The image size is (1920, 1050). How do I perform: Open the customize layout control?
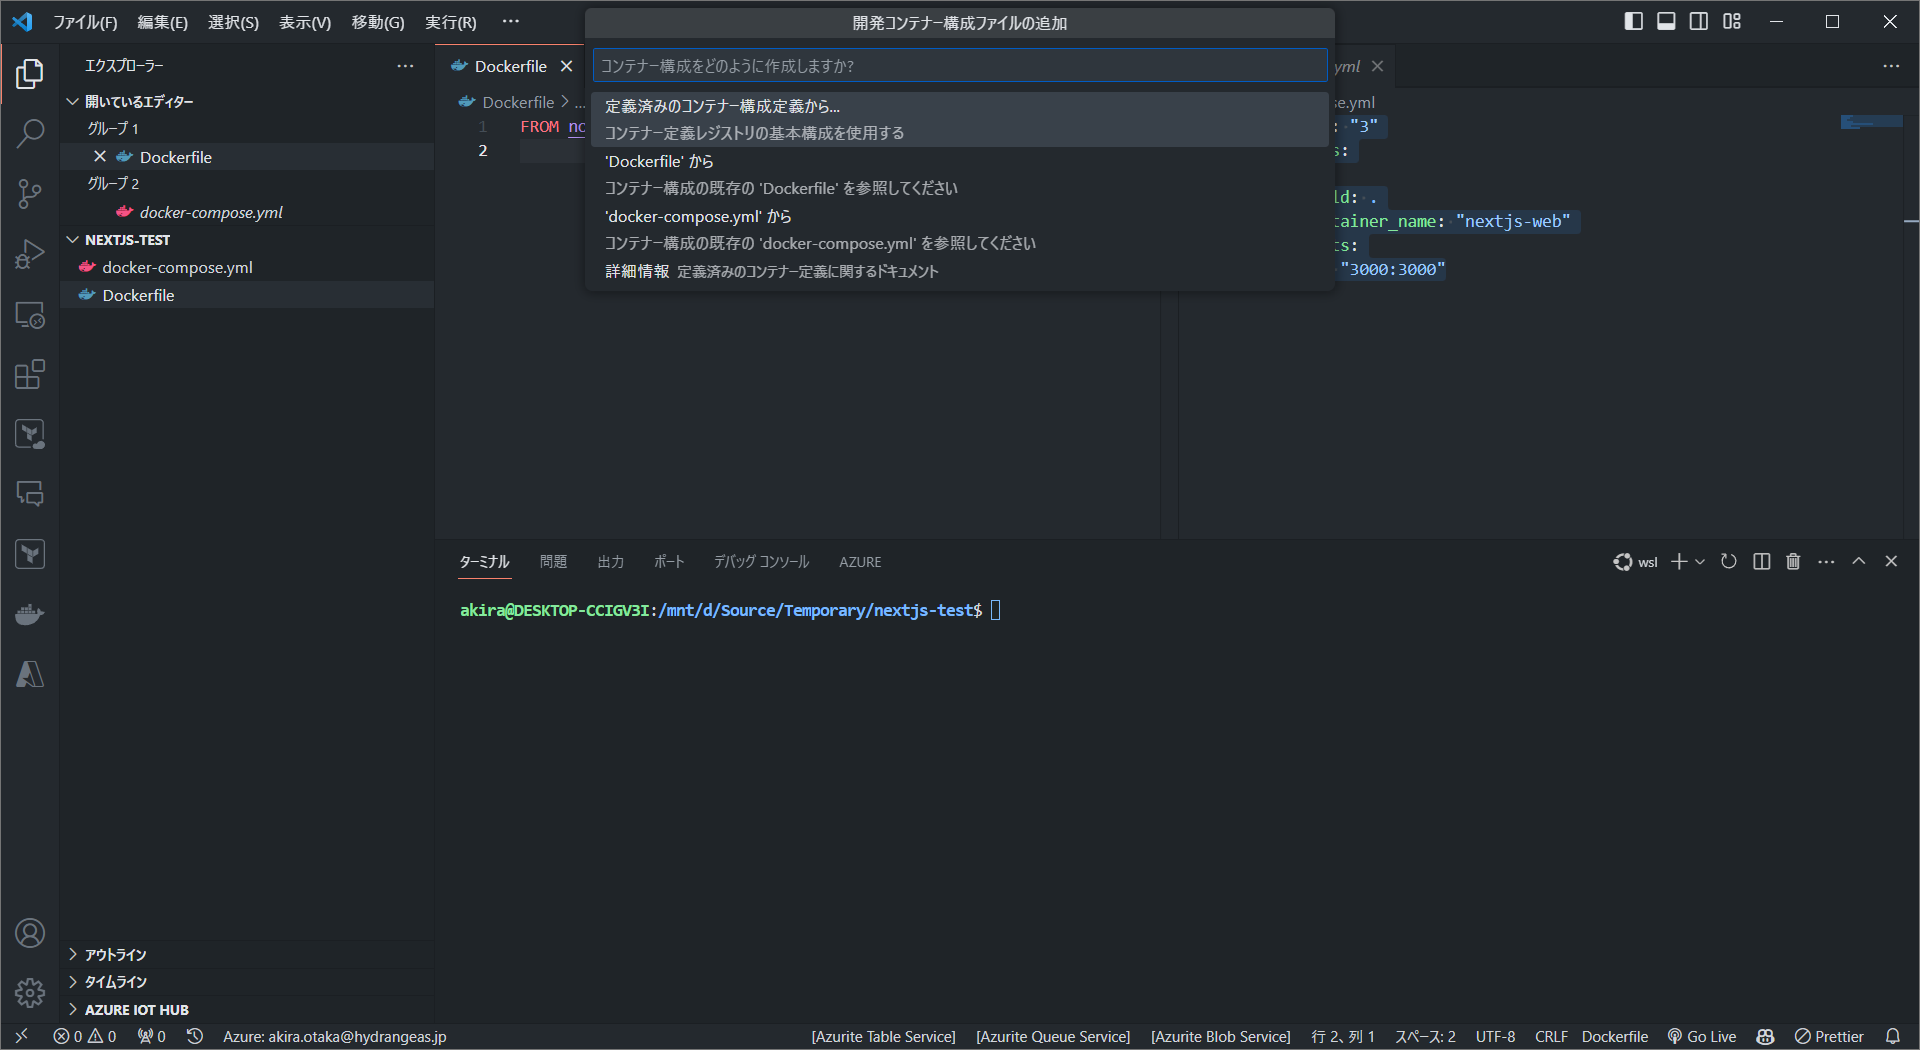1732,22
